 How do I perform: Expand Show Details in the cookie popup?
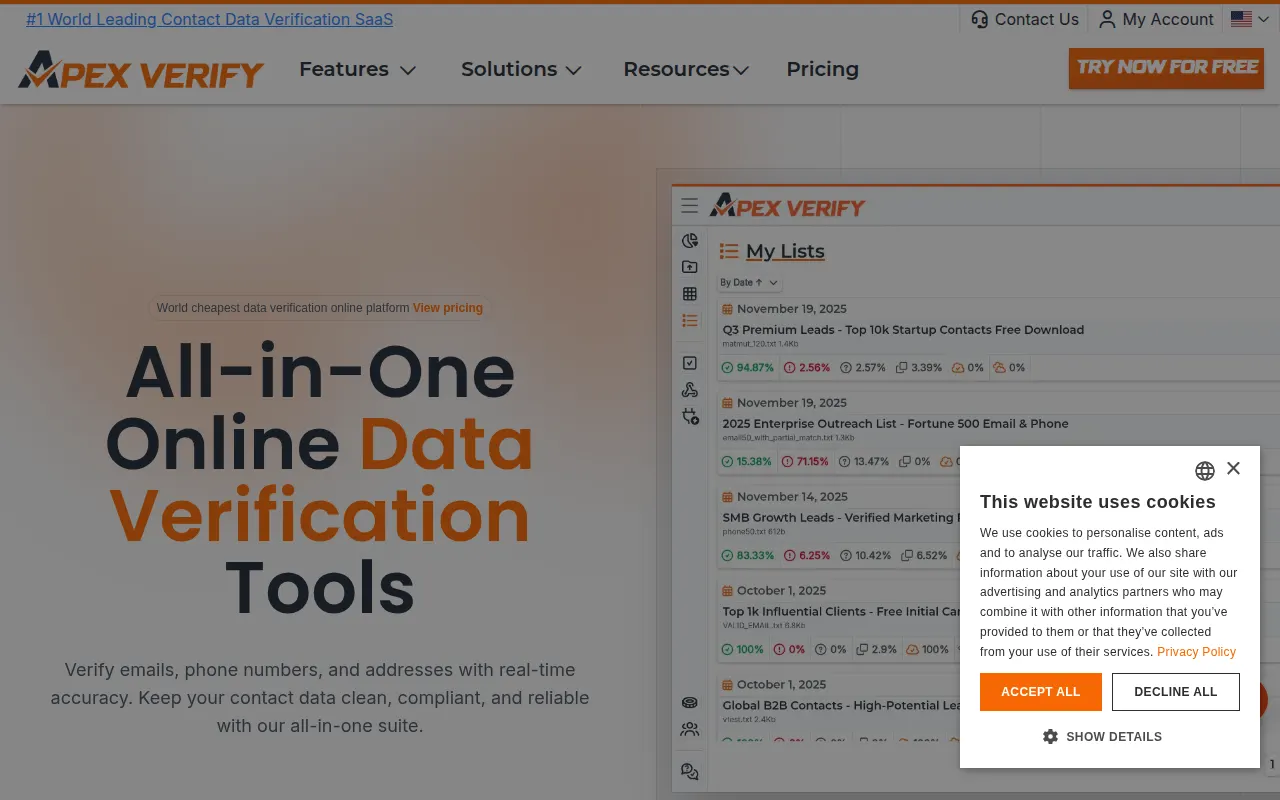[x=1102, y=737]
